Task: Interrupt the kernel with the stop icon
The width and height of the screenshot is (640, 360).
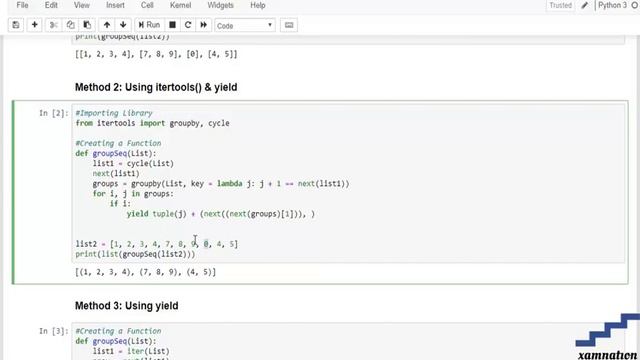Action: [172, 25]
